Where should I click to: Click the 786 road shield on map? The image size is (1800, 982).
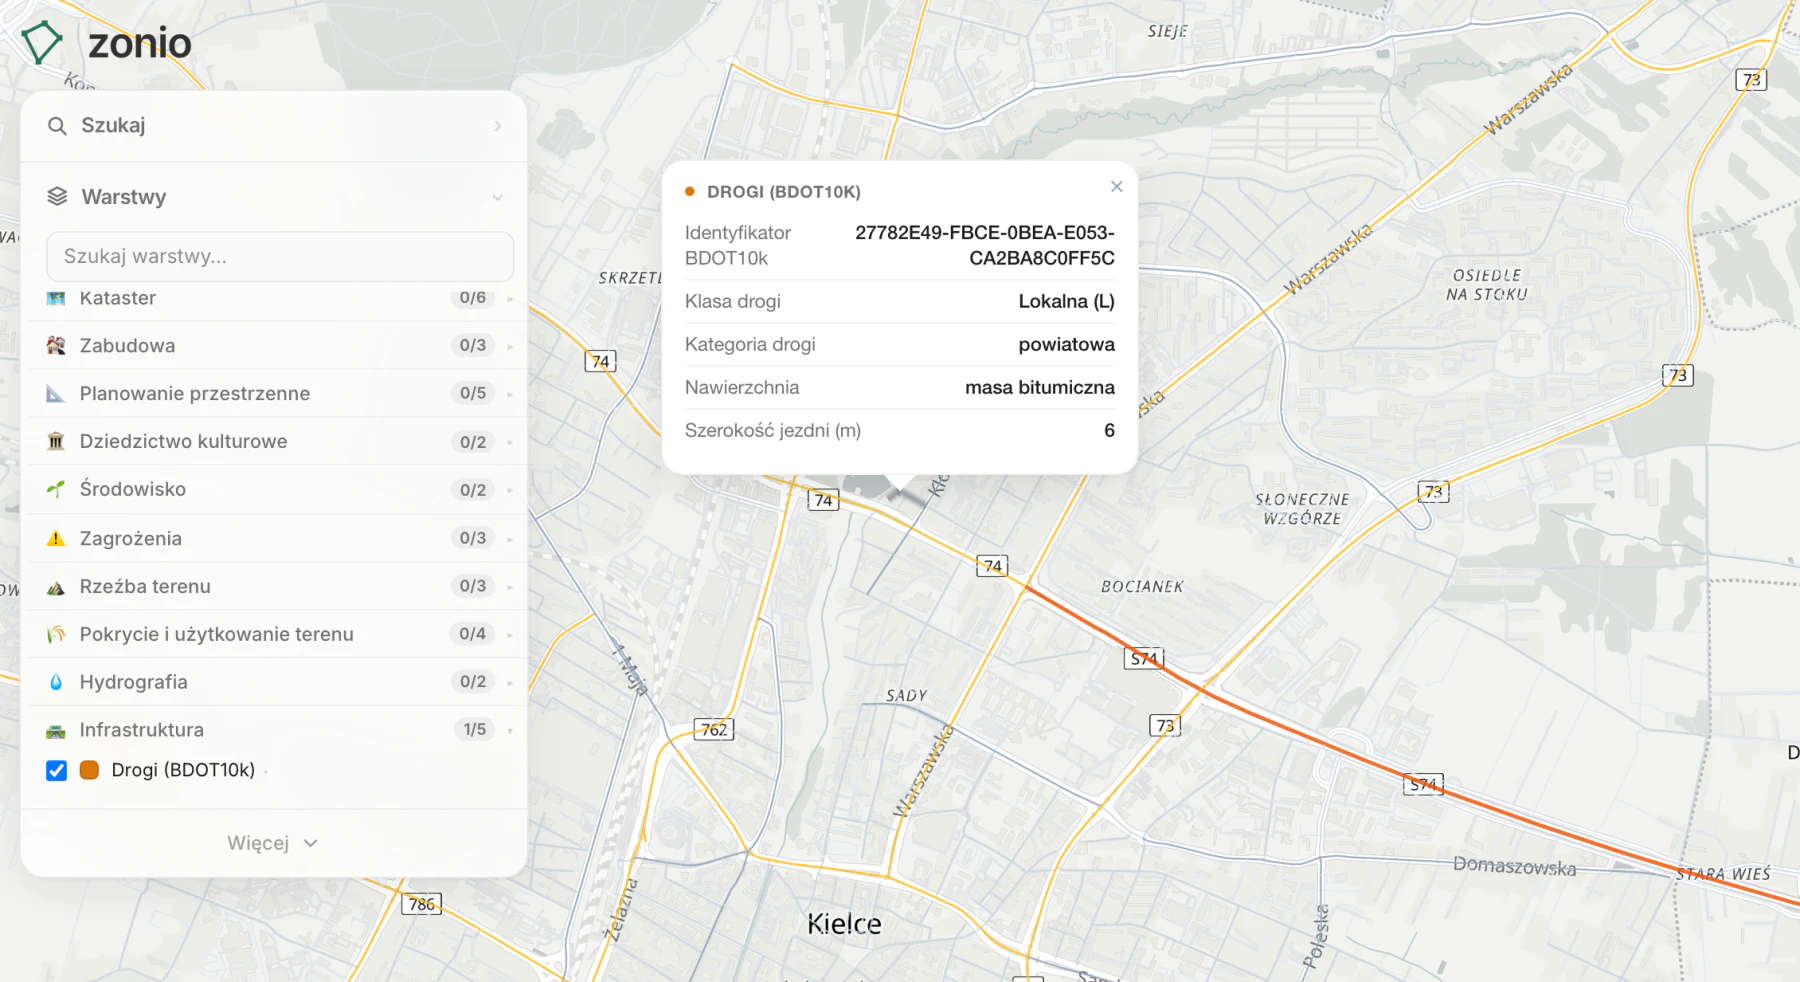pyautogui.click(x=421, y=905)
